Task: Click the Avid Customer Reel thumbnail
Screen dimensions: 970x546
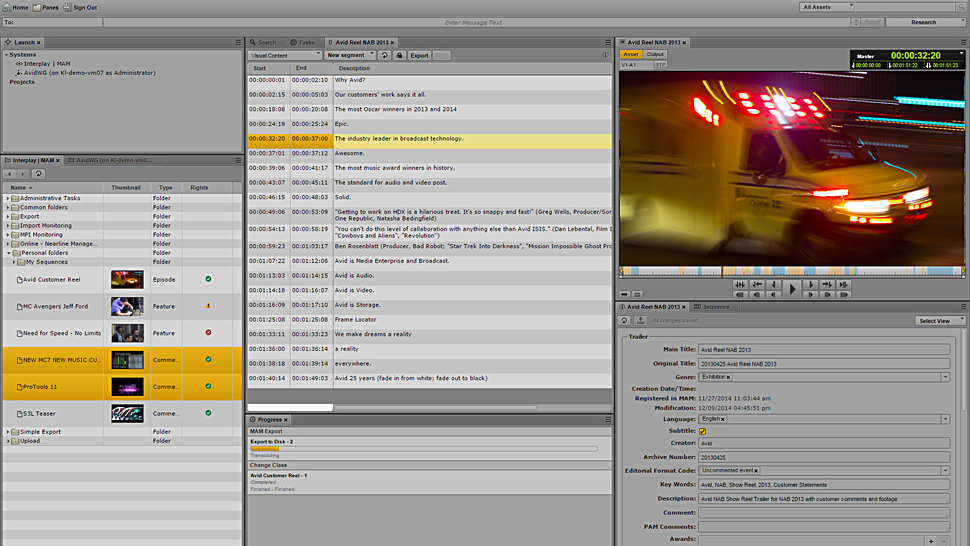Action: 127,279
